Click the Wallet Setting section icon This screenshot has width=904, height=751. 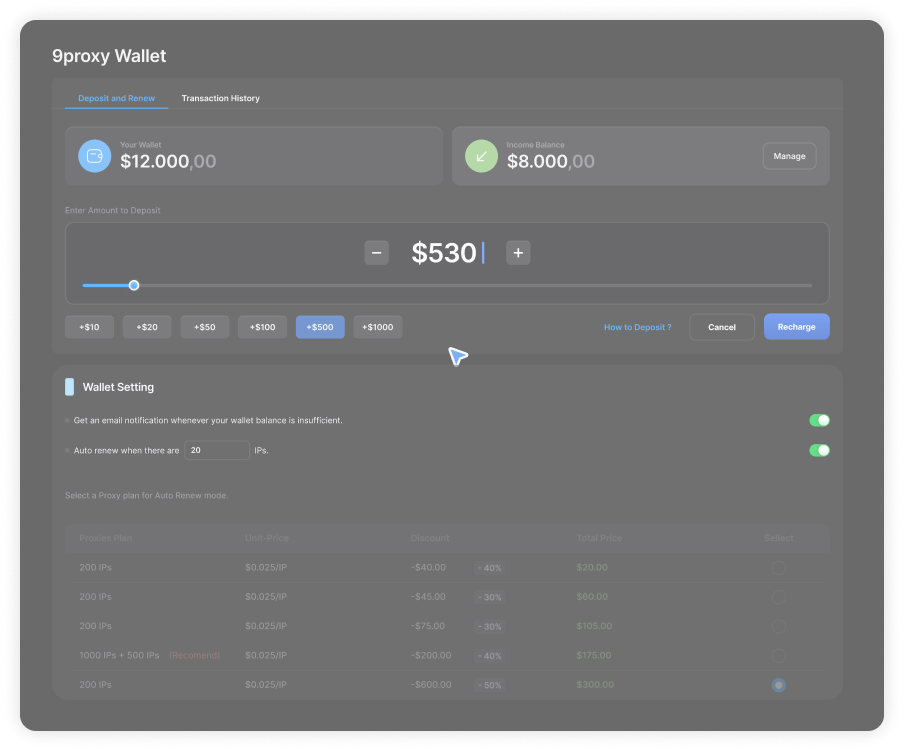[69, 387]
